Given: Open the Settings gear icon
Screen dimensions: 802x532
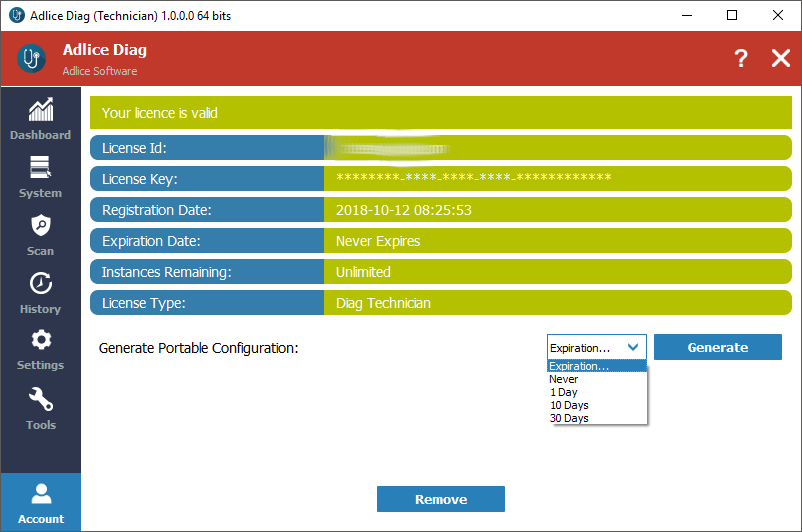Looking at the screenshot, I should 40,340.
